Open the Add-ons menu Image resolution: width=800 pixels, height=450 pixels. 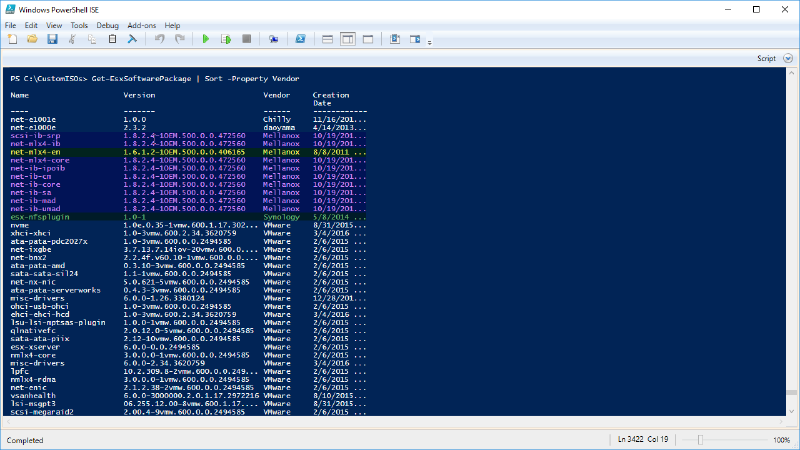(141, 25)
